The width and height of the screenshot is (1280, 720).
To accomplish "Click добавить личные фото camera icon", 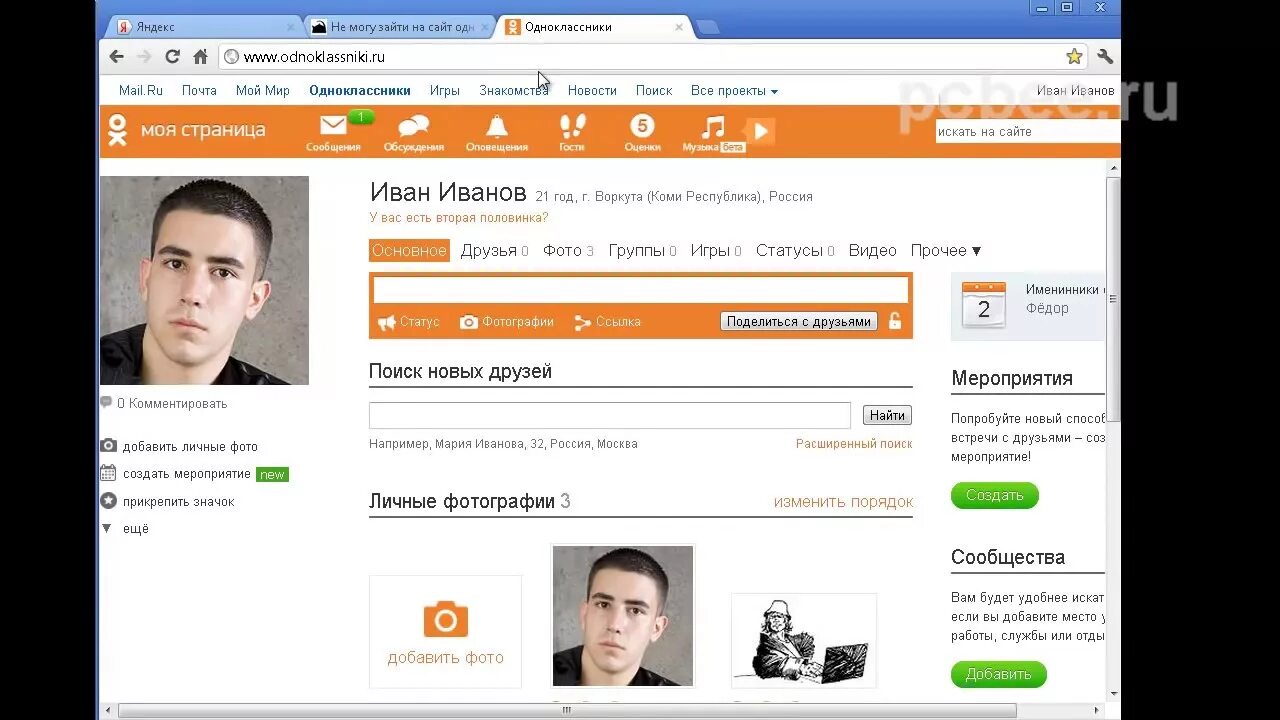I will pos(109,446).
